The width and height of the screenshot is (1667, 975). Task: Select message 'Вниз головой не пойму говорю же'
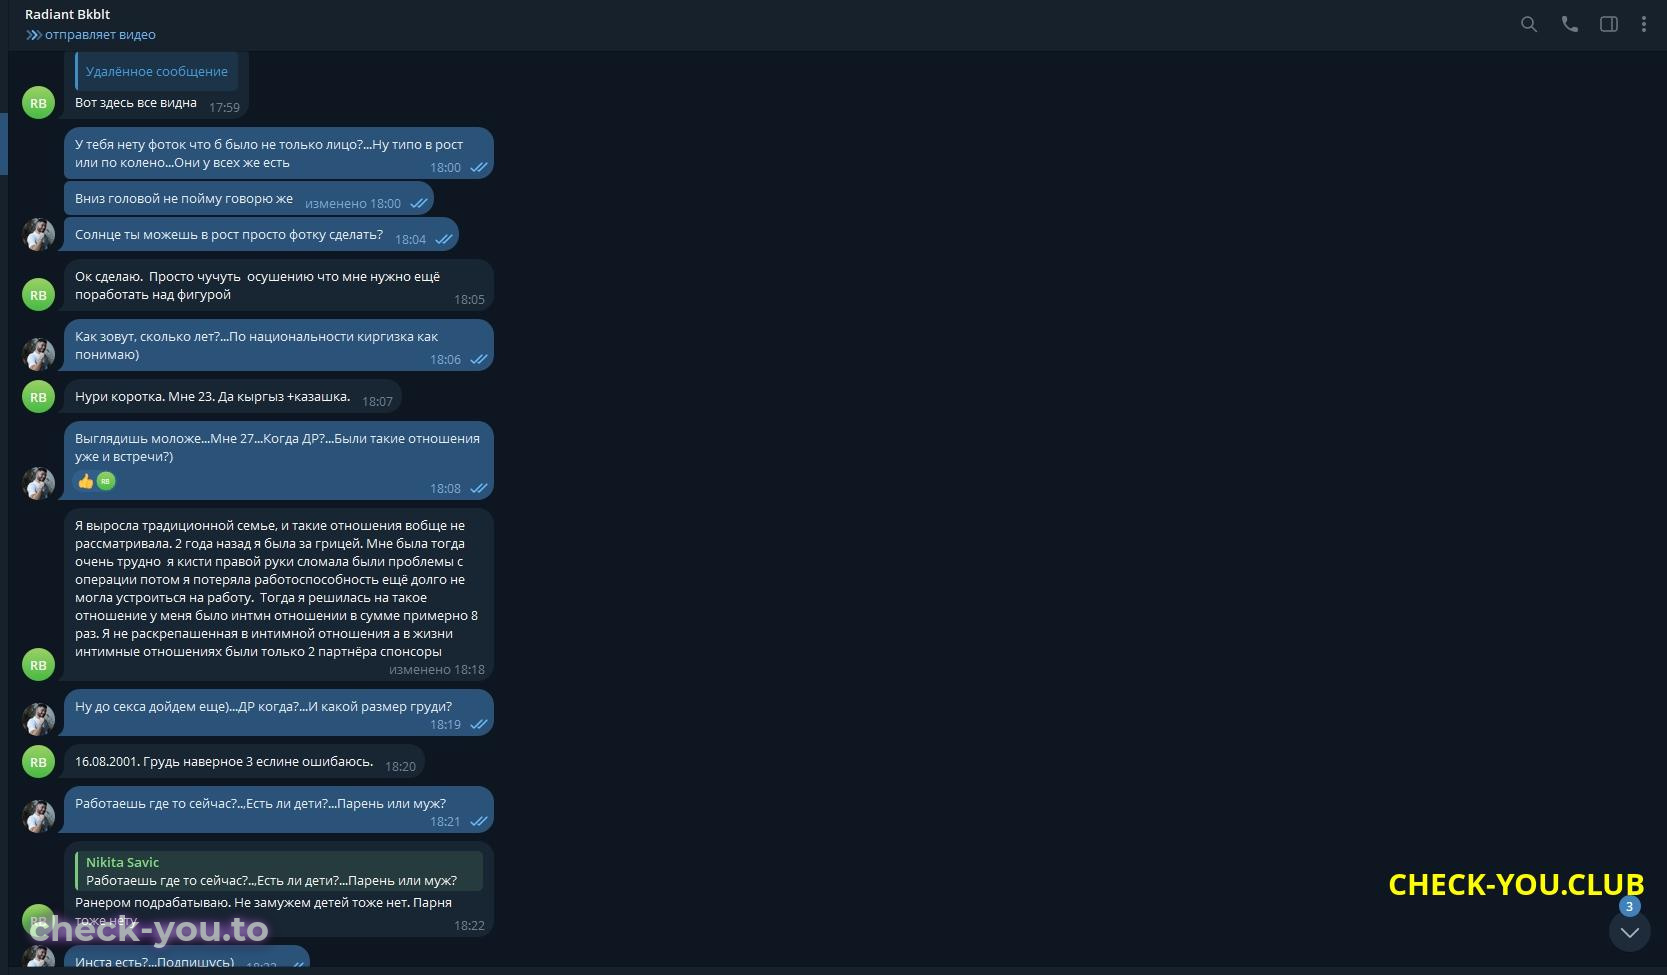click(x=249, y=199)
